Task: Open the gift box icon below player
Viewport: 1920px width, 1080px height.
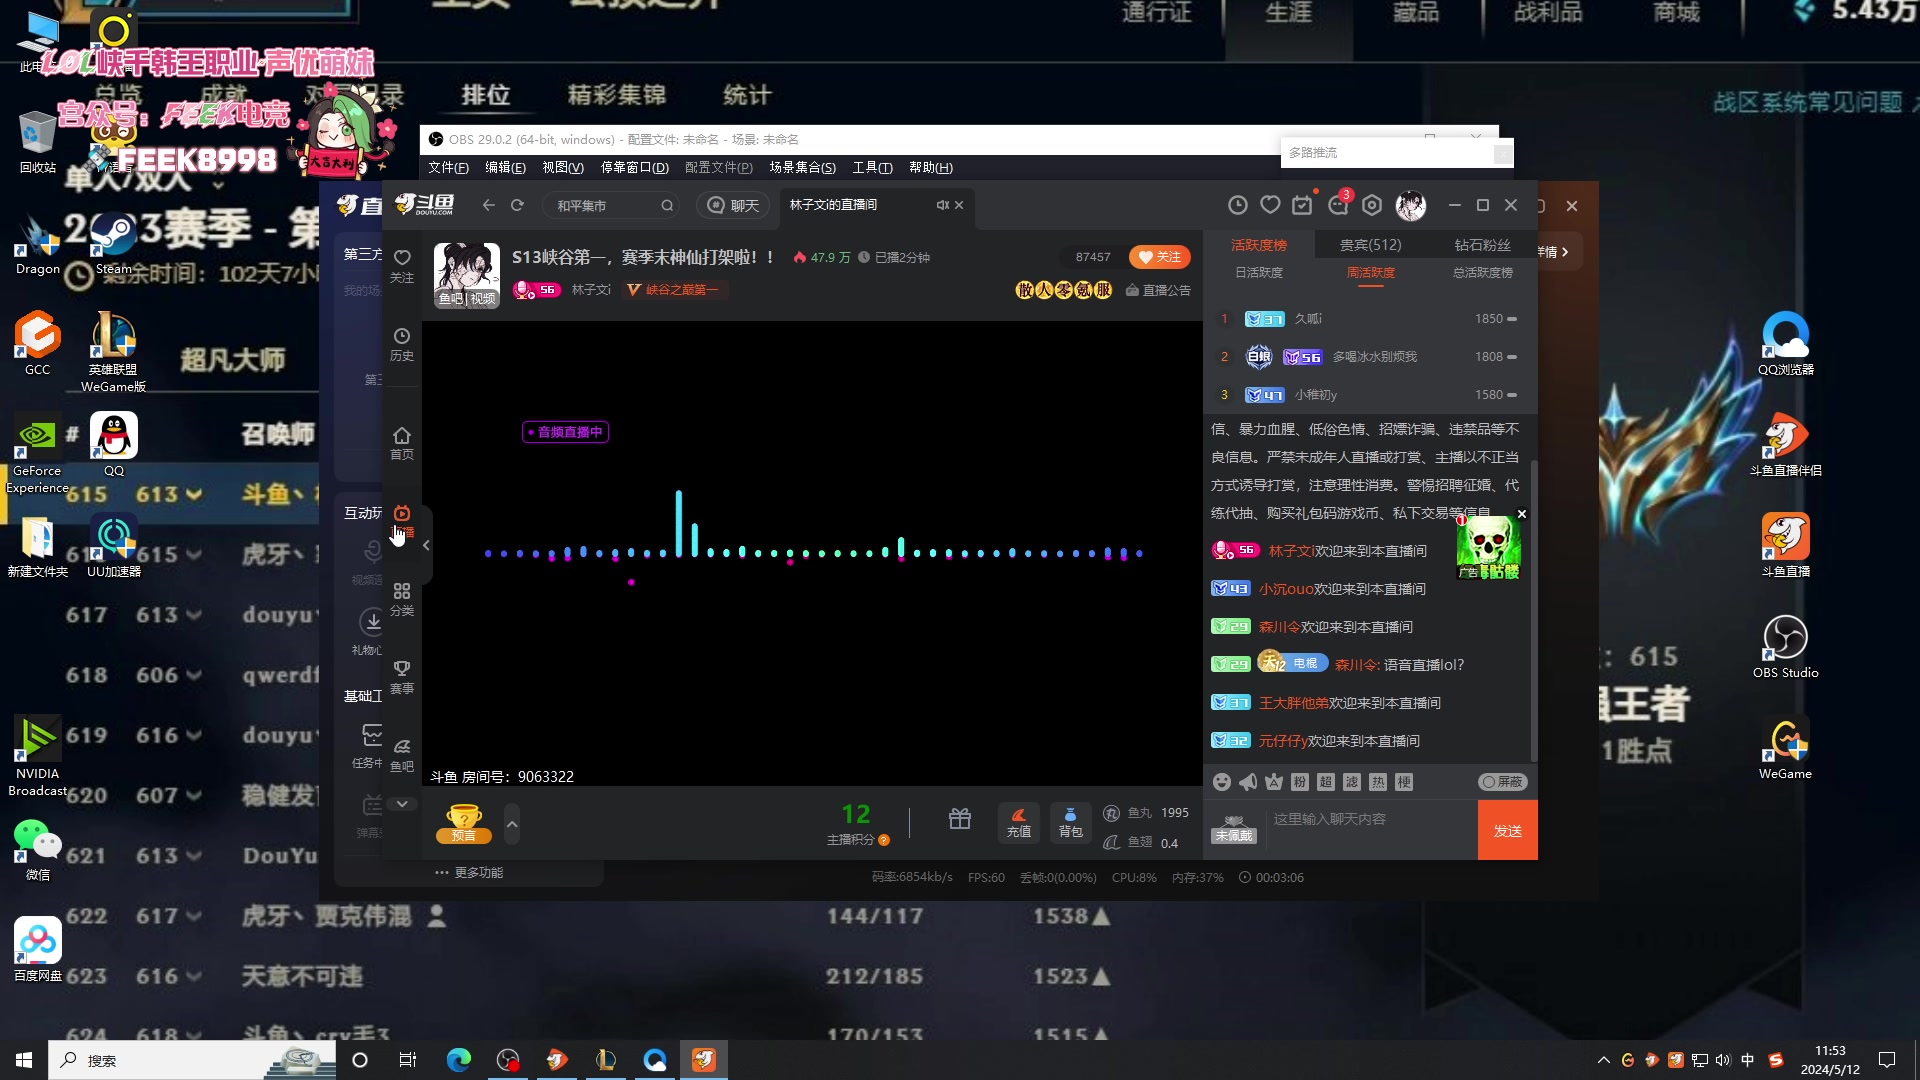Action: 960,820
